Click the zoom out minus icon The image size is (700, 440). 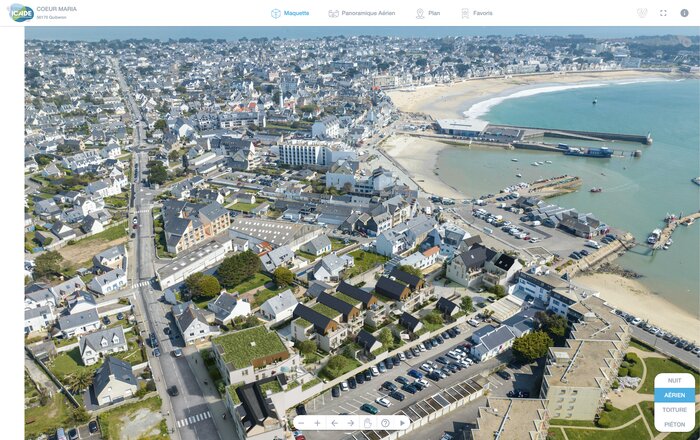(x=302, y=423)
